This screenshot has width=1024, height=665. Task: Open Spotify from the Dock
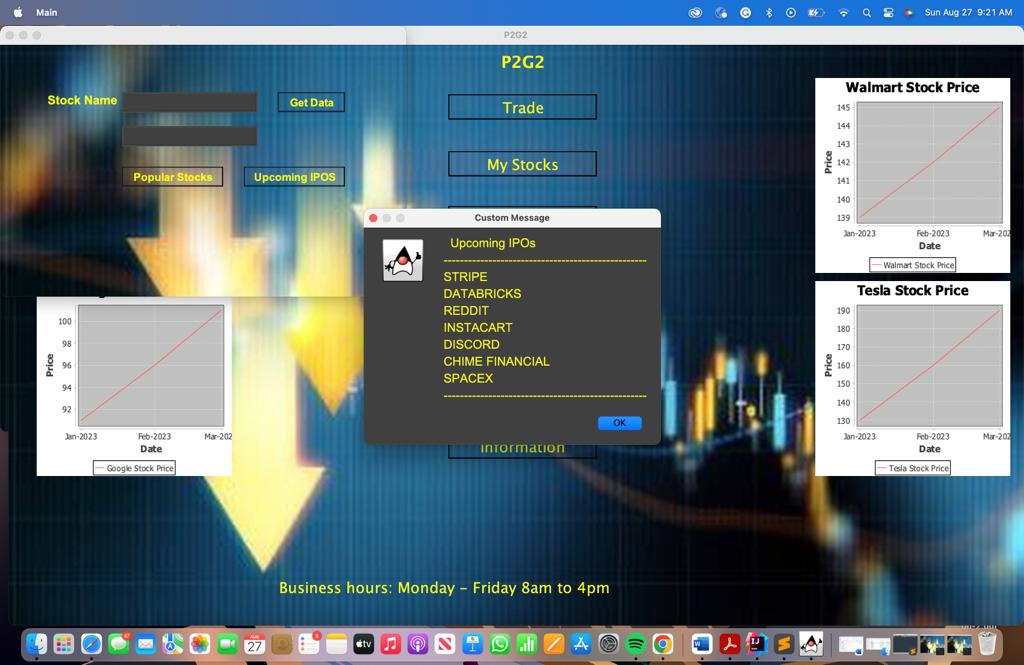[635, 645]
